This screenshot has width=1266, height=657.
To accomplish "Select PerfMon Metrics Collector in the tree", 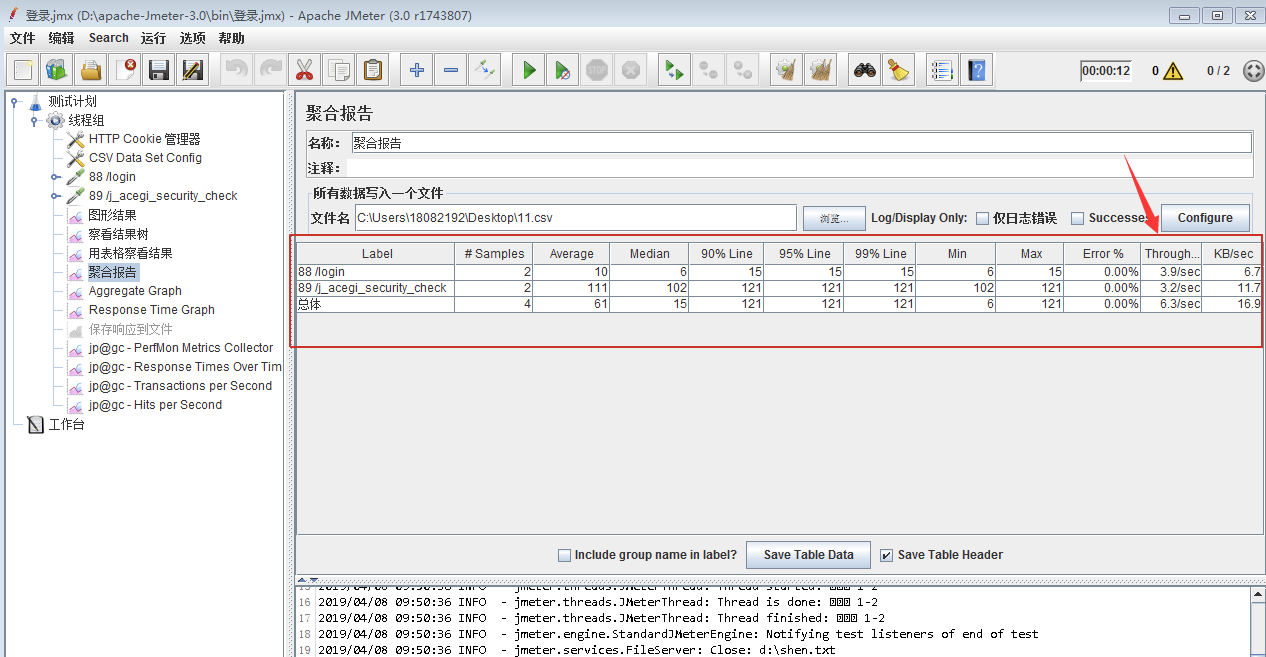I will pyautogui.click(x=180, y=348).
